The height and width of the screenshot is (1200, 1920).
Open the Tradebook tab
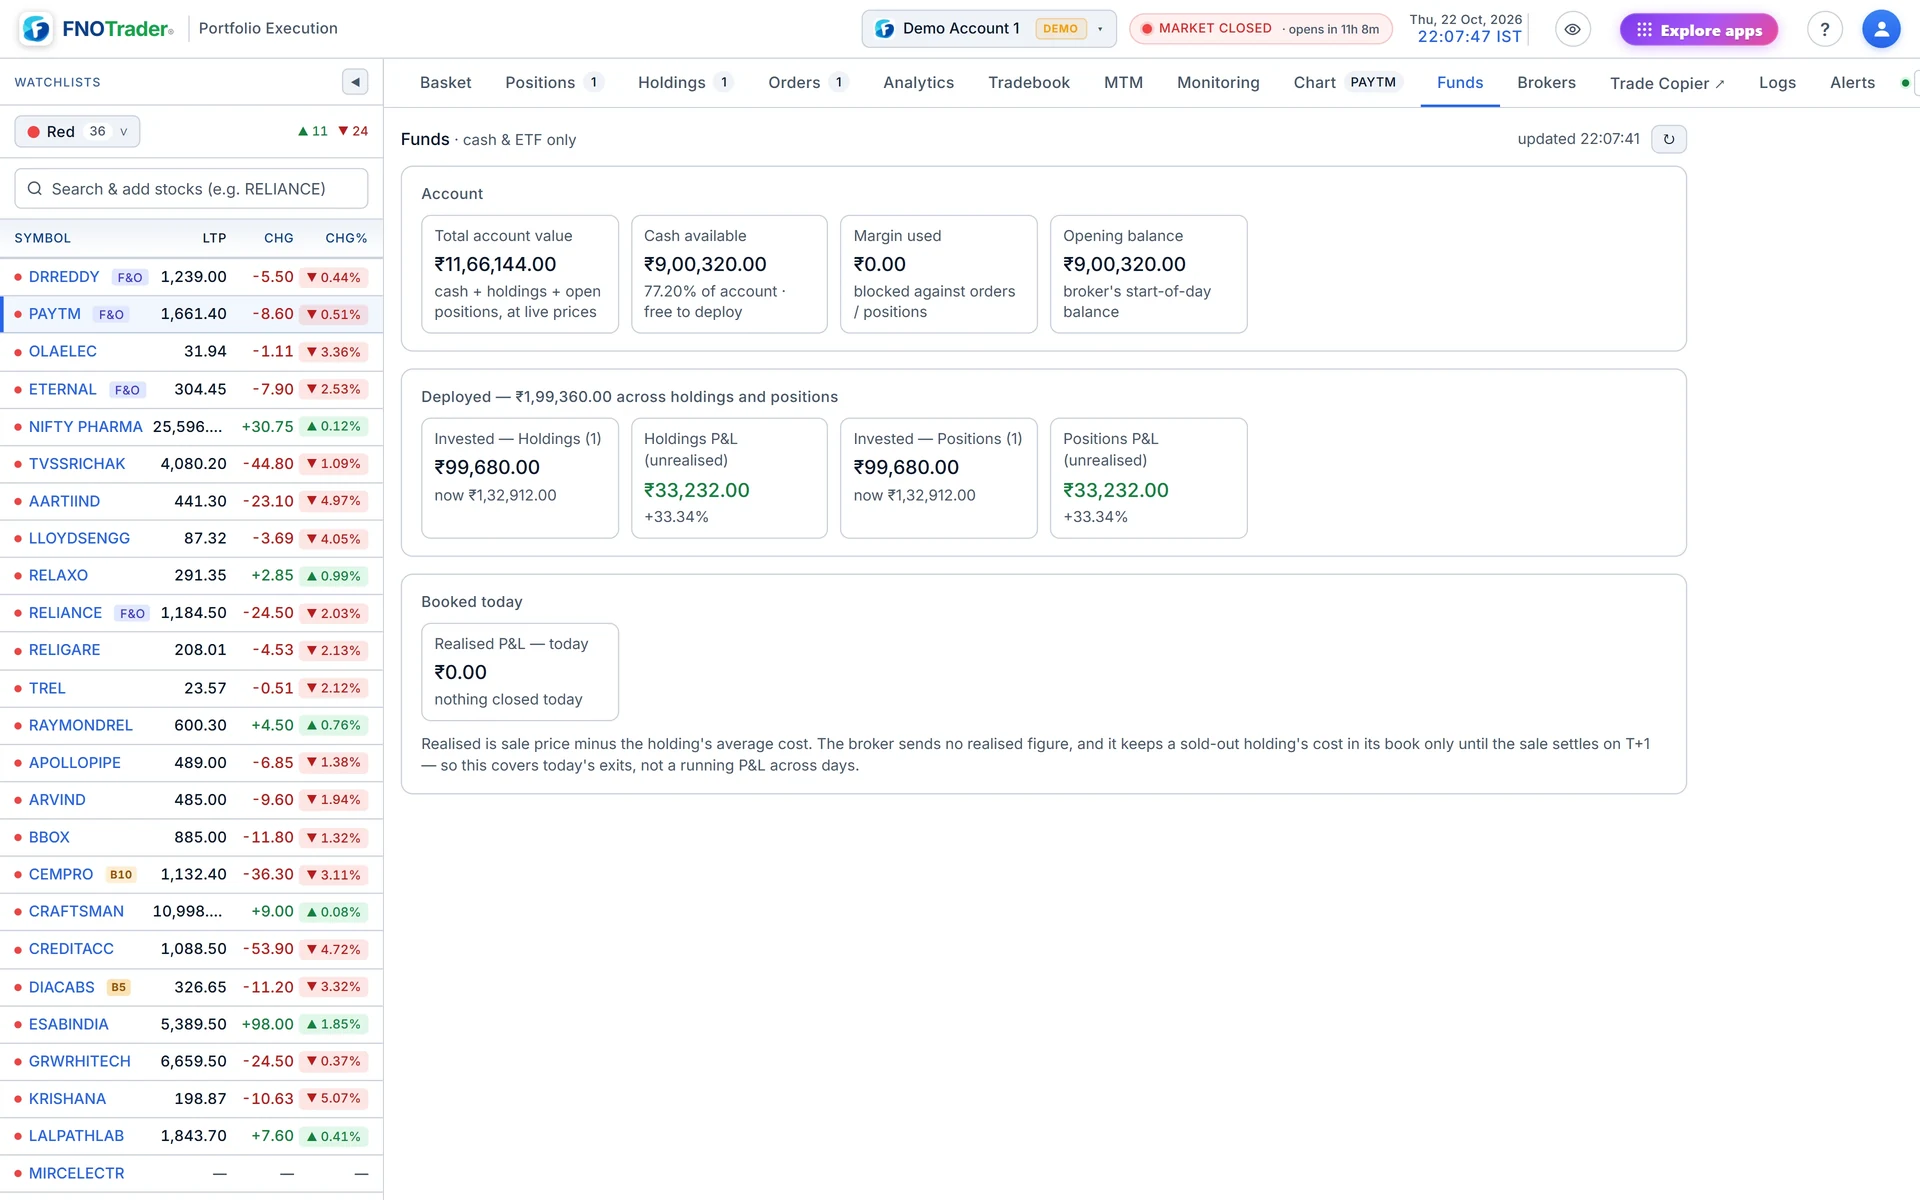1028,83
